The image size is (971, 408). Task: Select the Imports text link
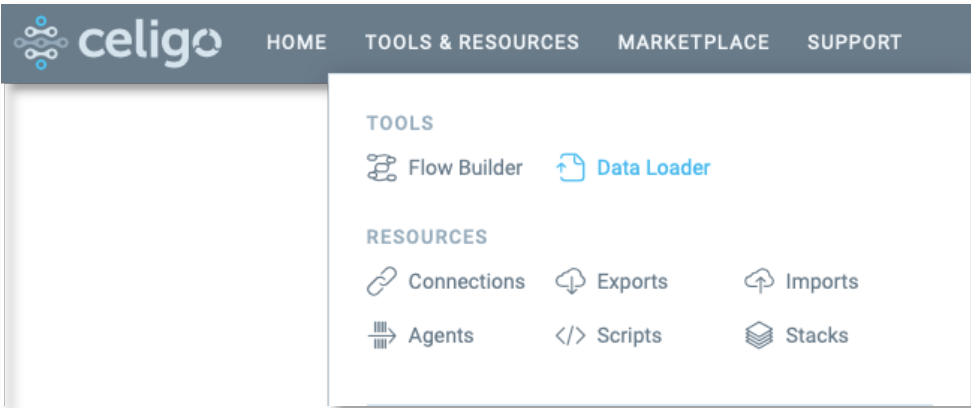pos(822,282)
